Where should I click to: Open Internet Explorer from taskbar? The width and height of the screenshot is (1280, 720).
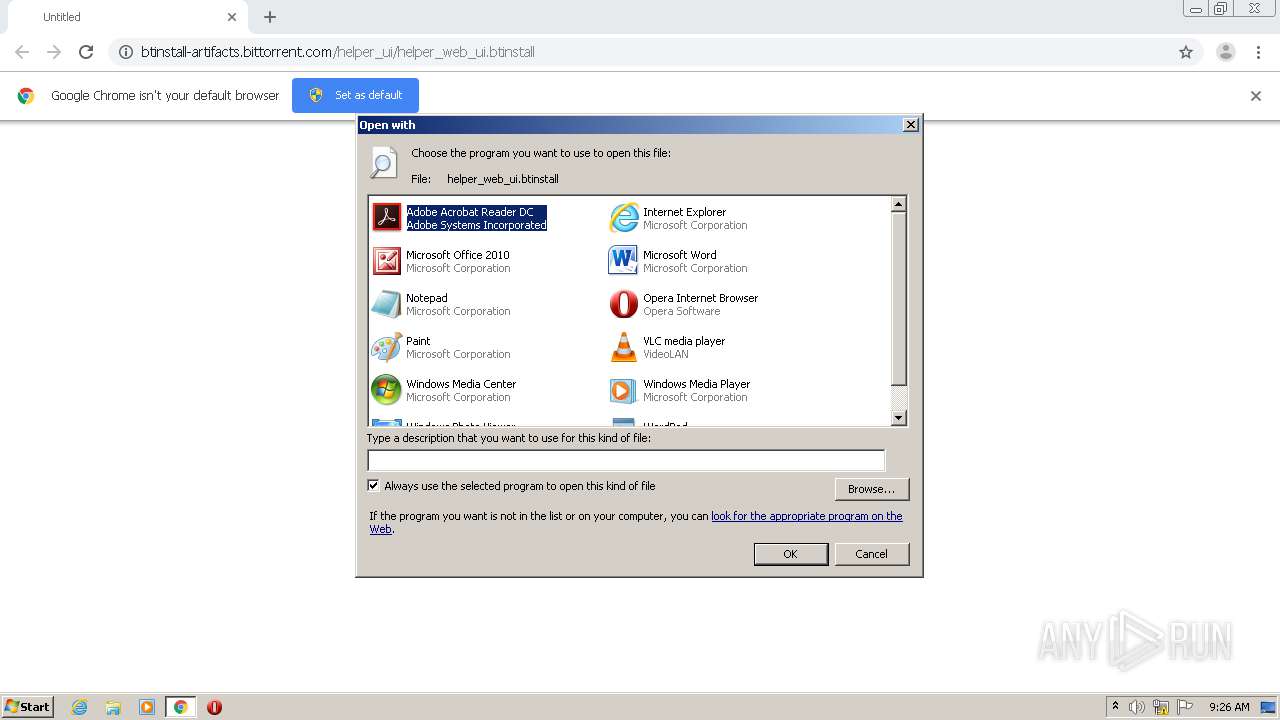point(79,707)
